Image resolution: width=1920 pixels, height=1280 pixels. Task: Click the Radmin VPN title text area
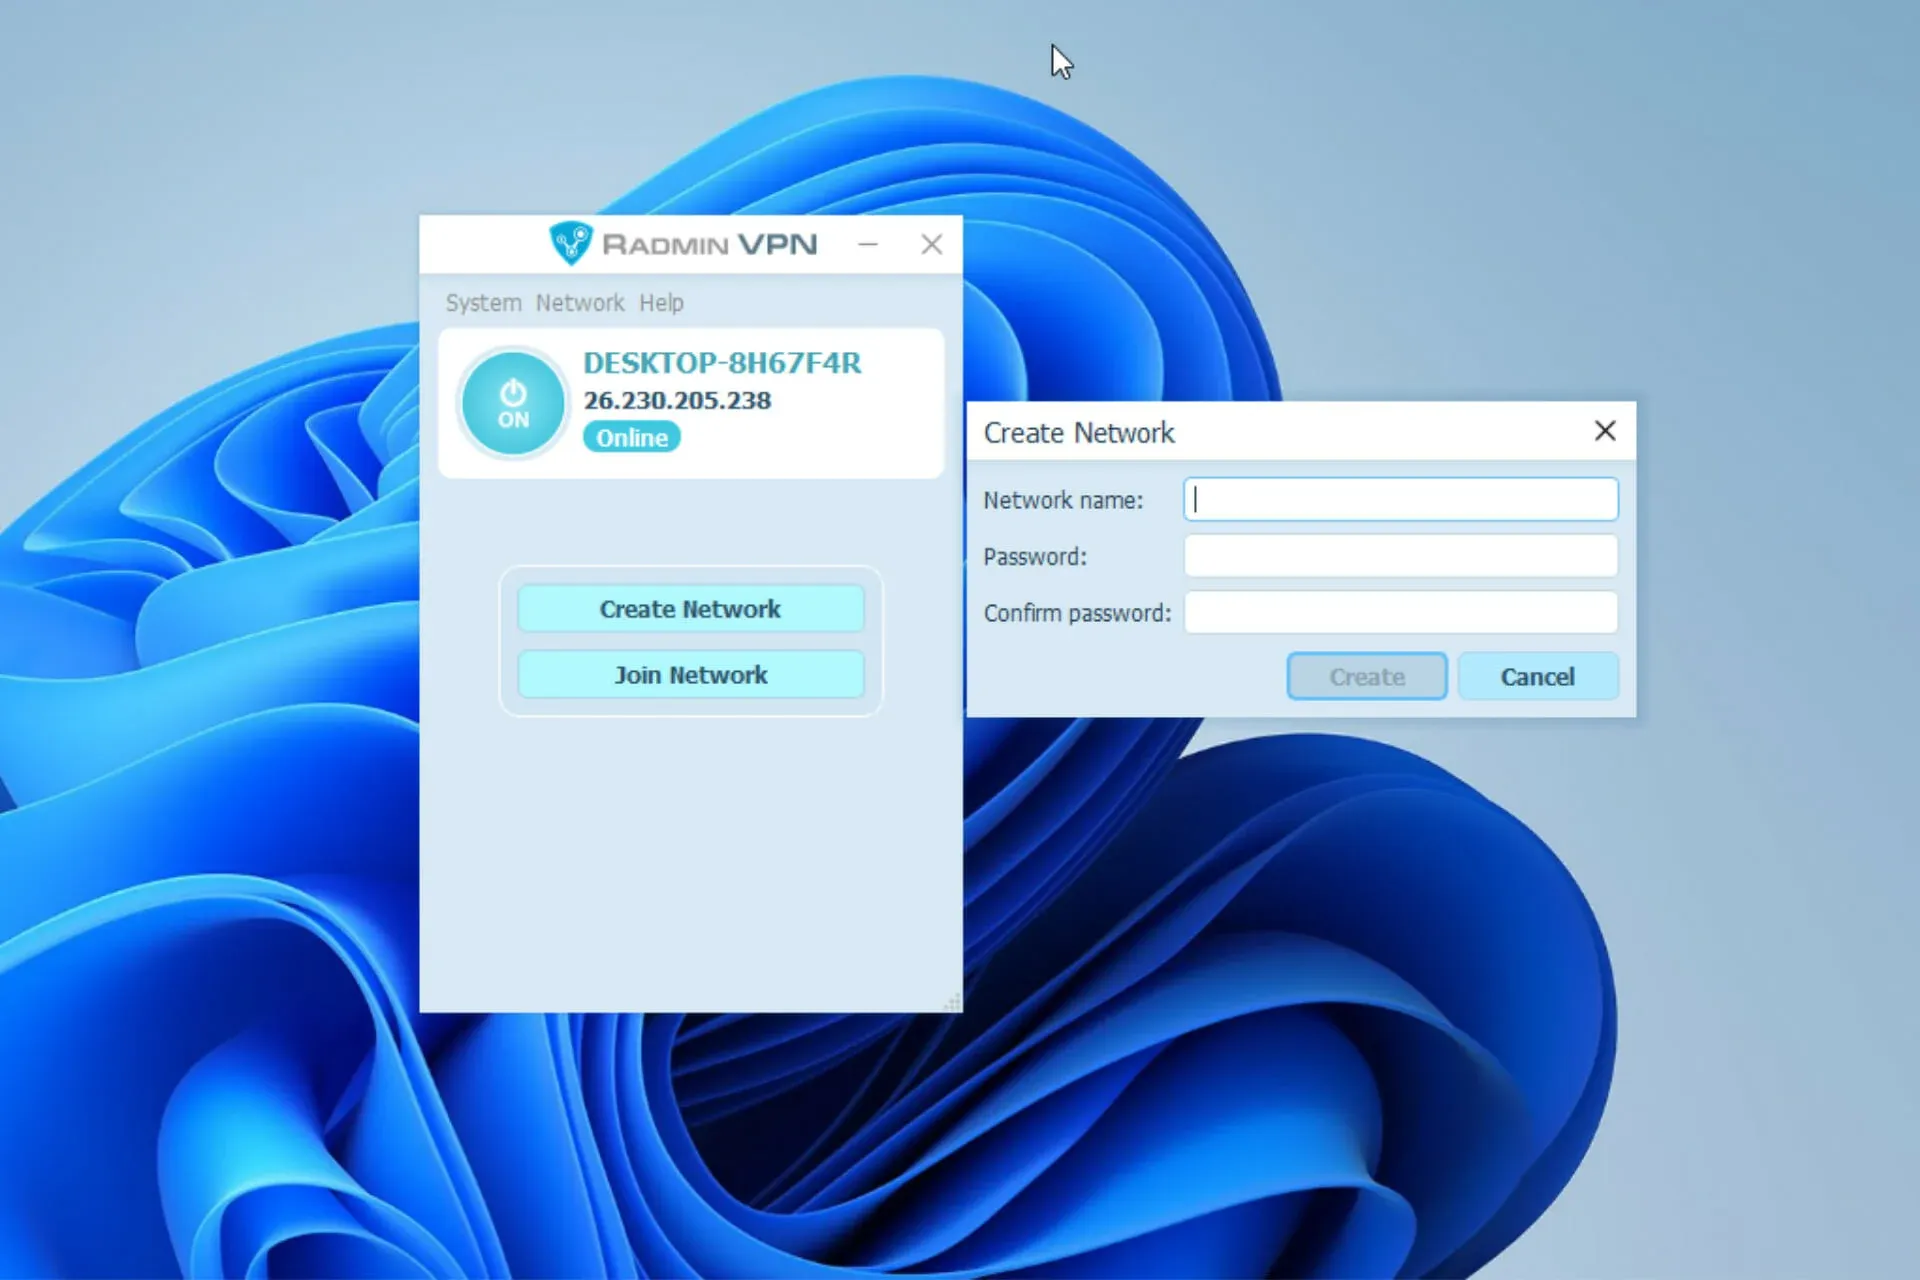point(691,243)
